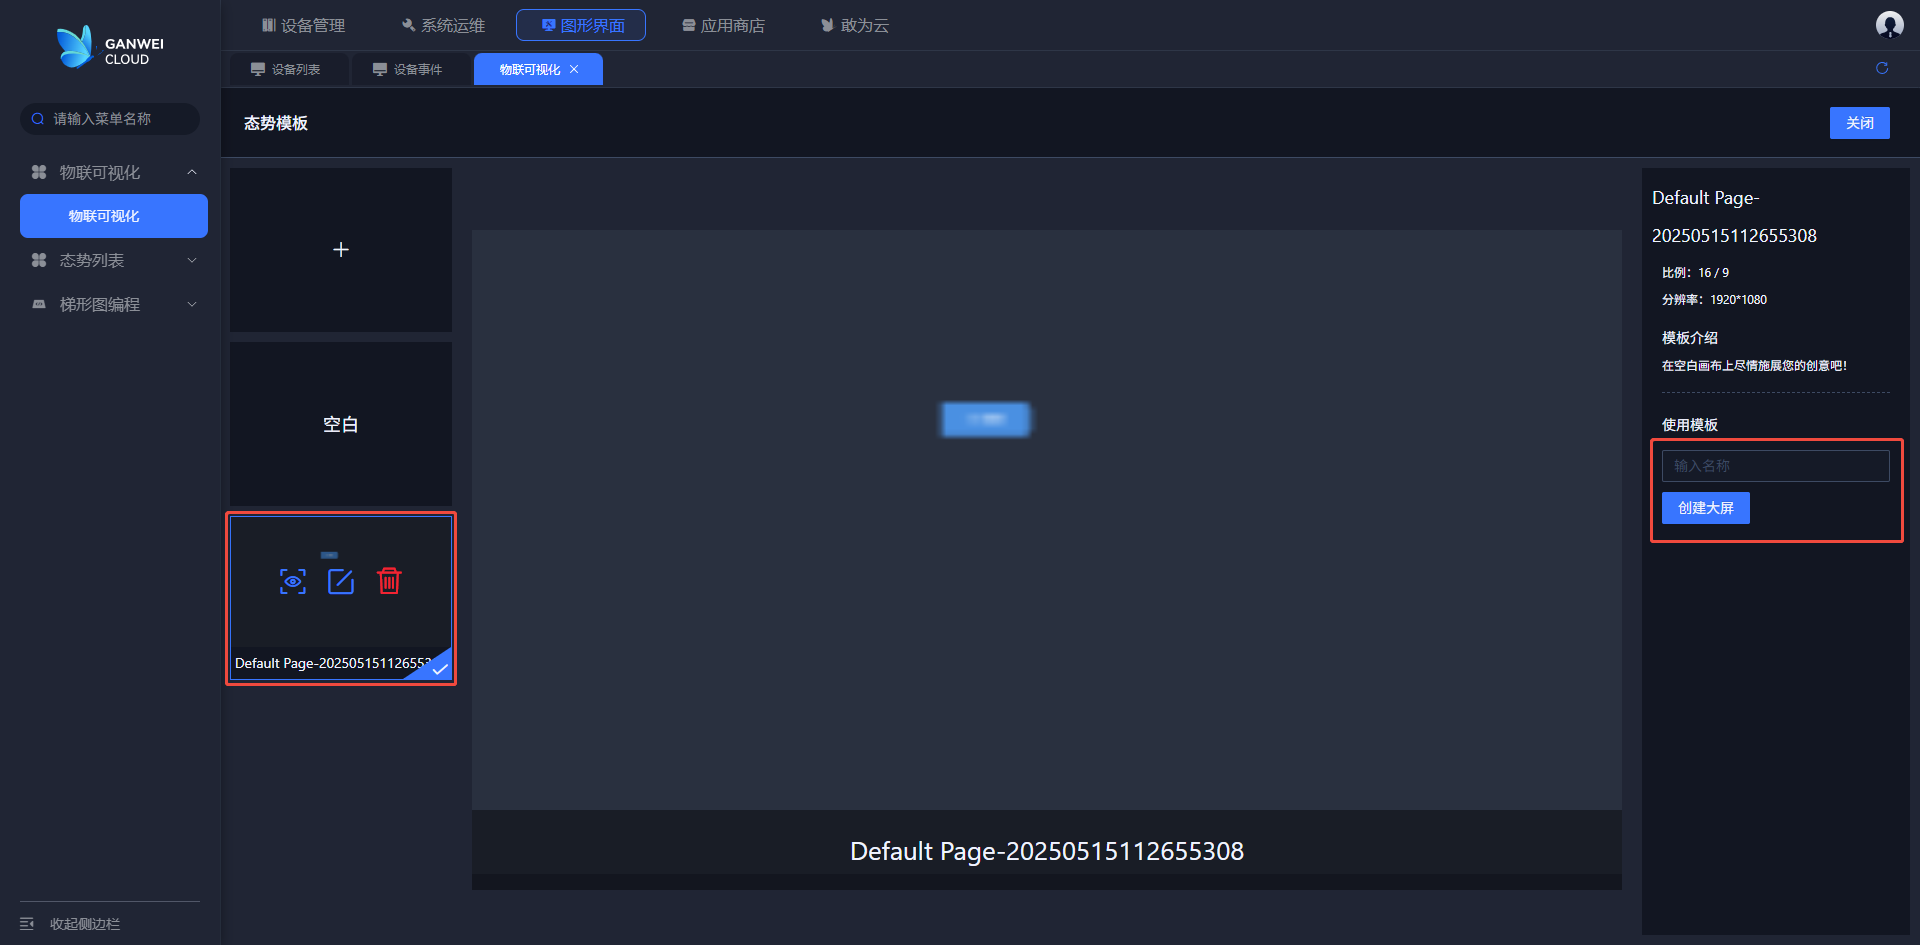
Task: Click the collapse sidebar icon
Action: (x=27, y=923)
